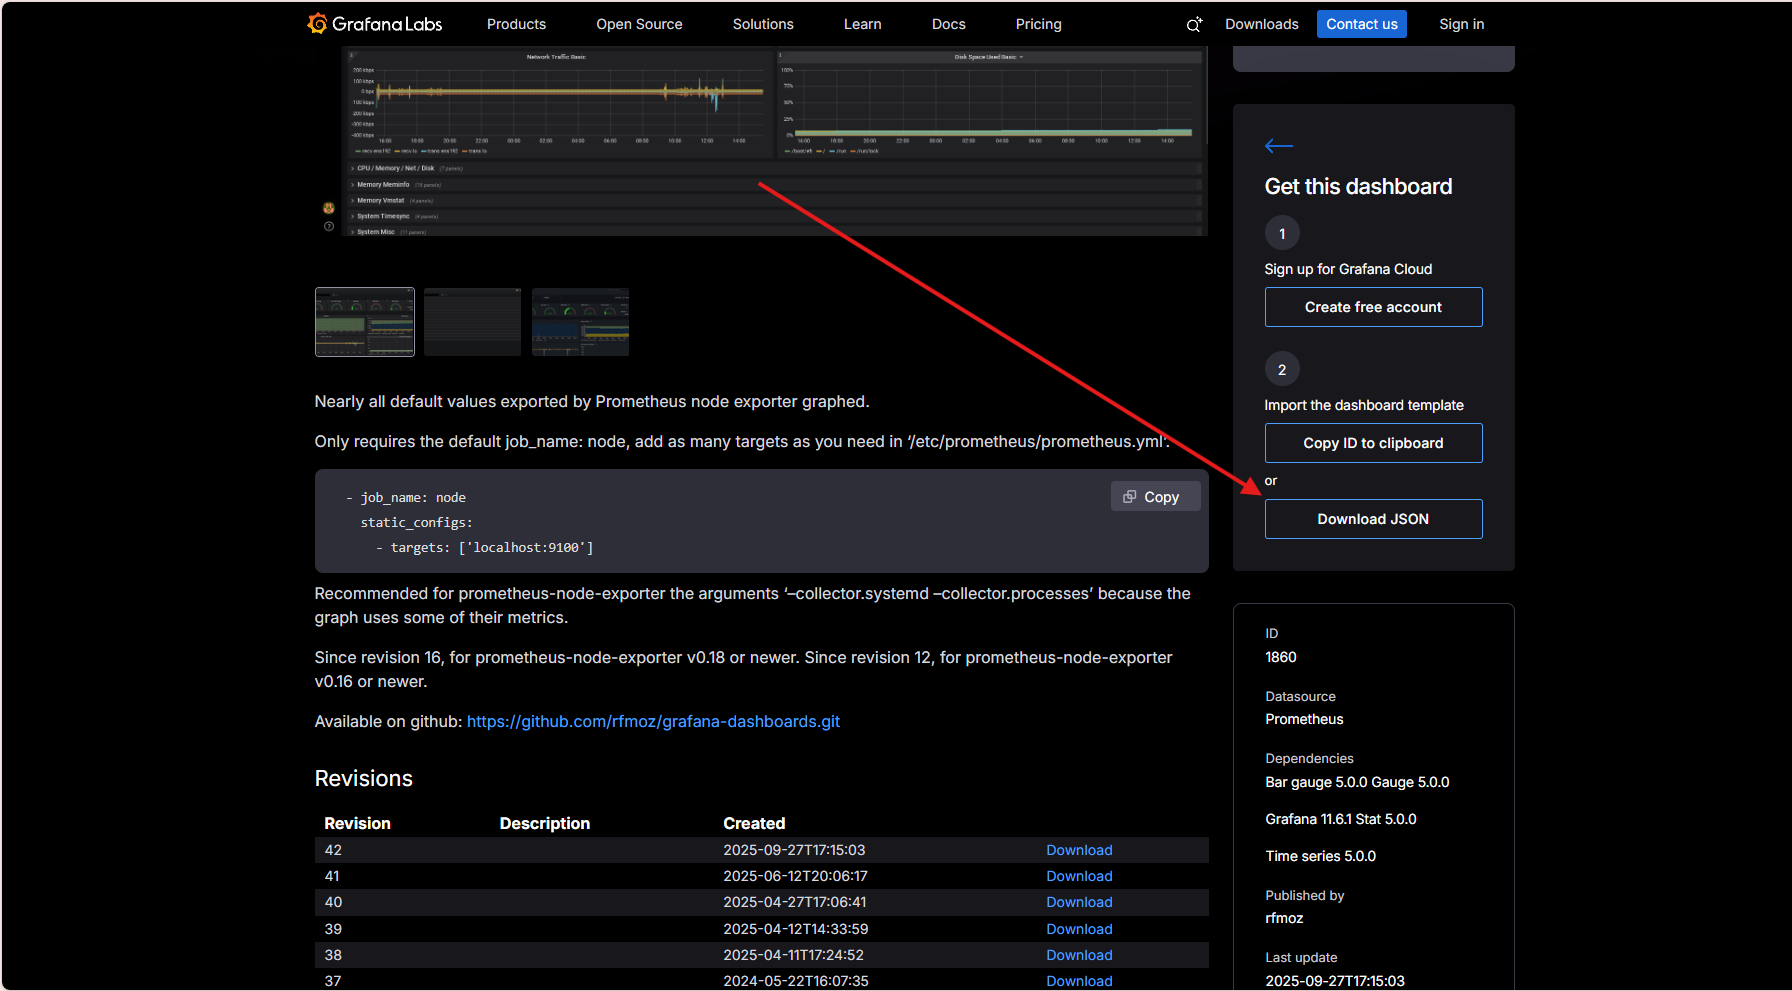Download revision 39

[x=1079, y=929]
